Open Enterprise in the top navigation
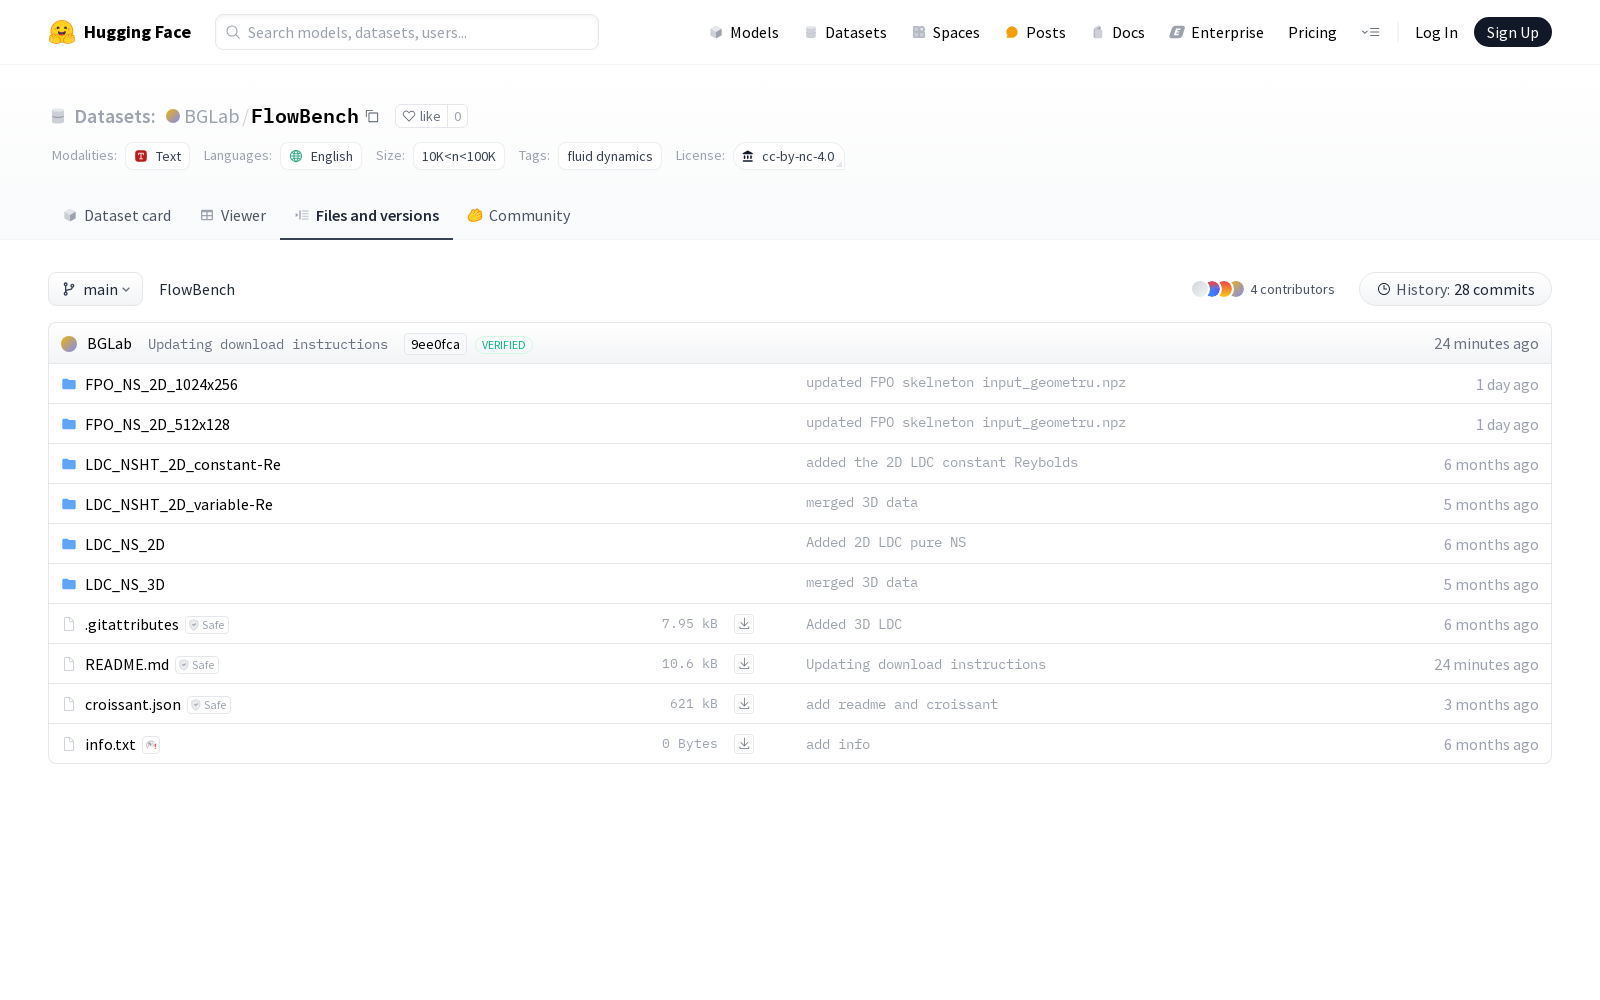The image size is (1600, 1000). pyautogui.click(x=1217, y=33)
